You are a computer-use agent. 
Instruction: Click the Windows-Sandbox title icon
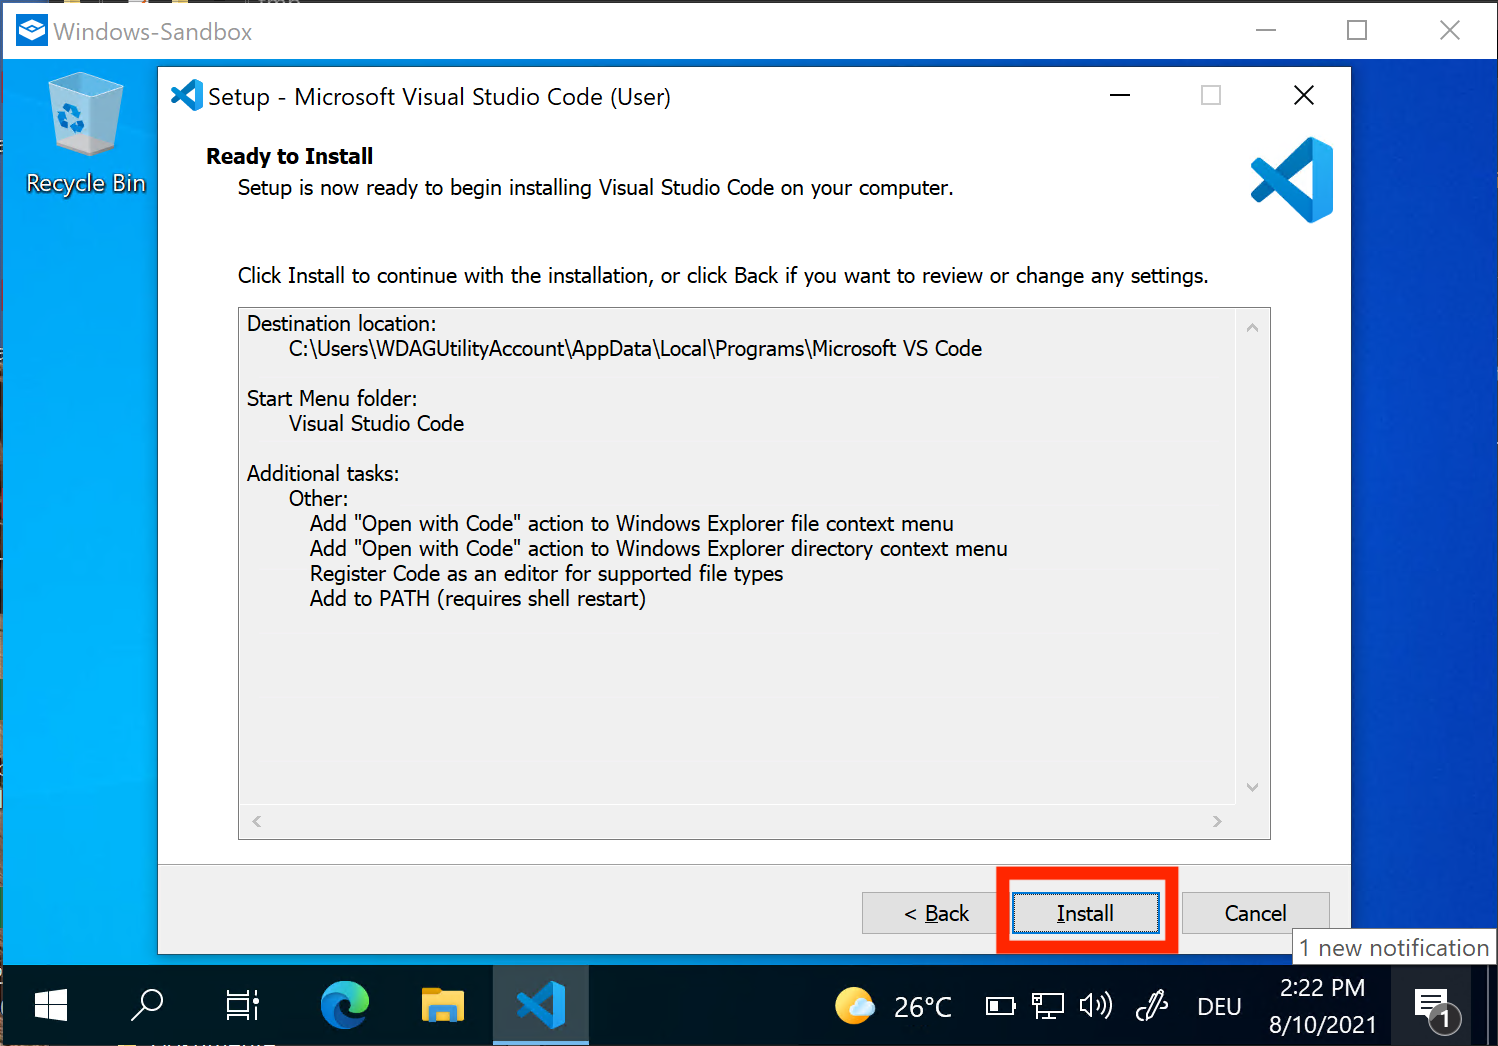32,31
